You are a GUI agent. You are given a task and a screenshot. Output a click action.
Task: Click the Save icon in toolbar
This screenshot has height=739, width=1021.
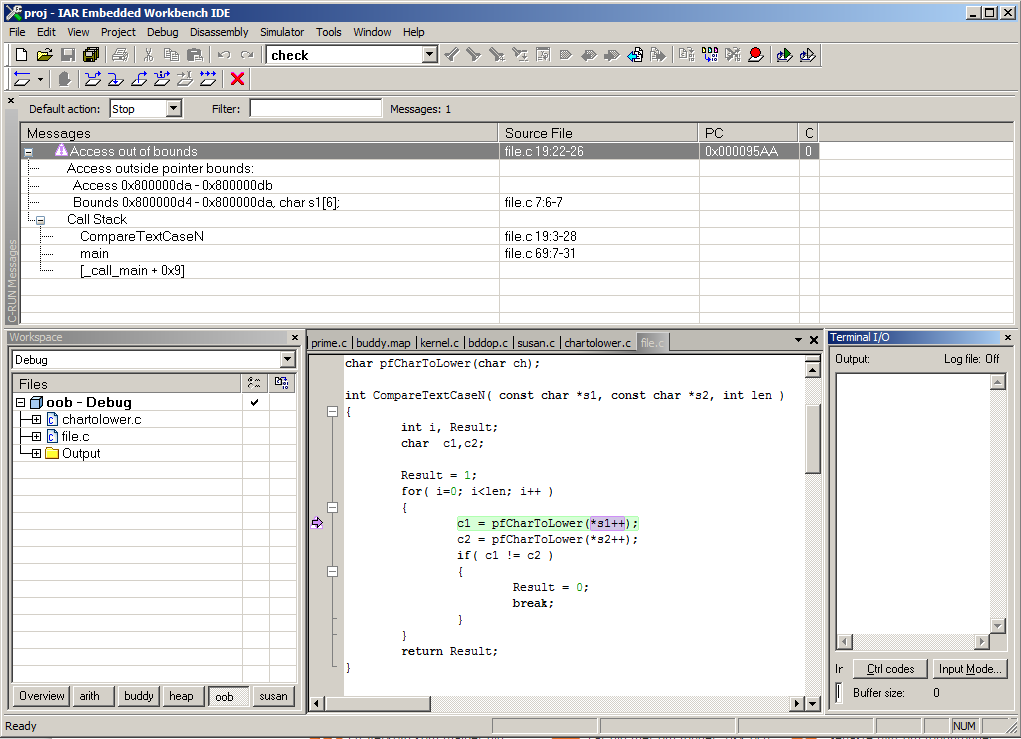[68, 55]
